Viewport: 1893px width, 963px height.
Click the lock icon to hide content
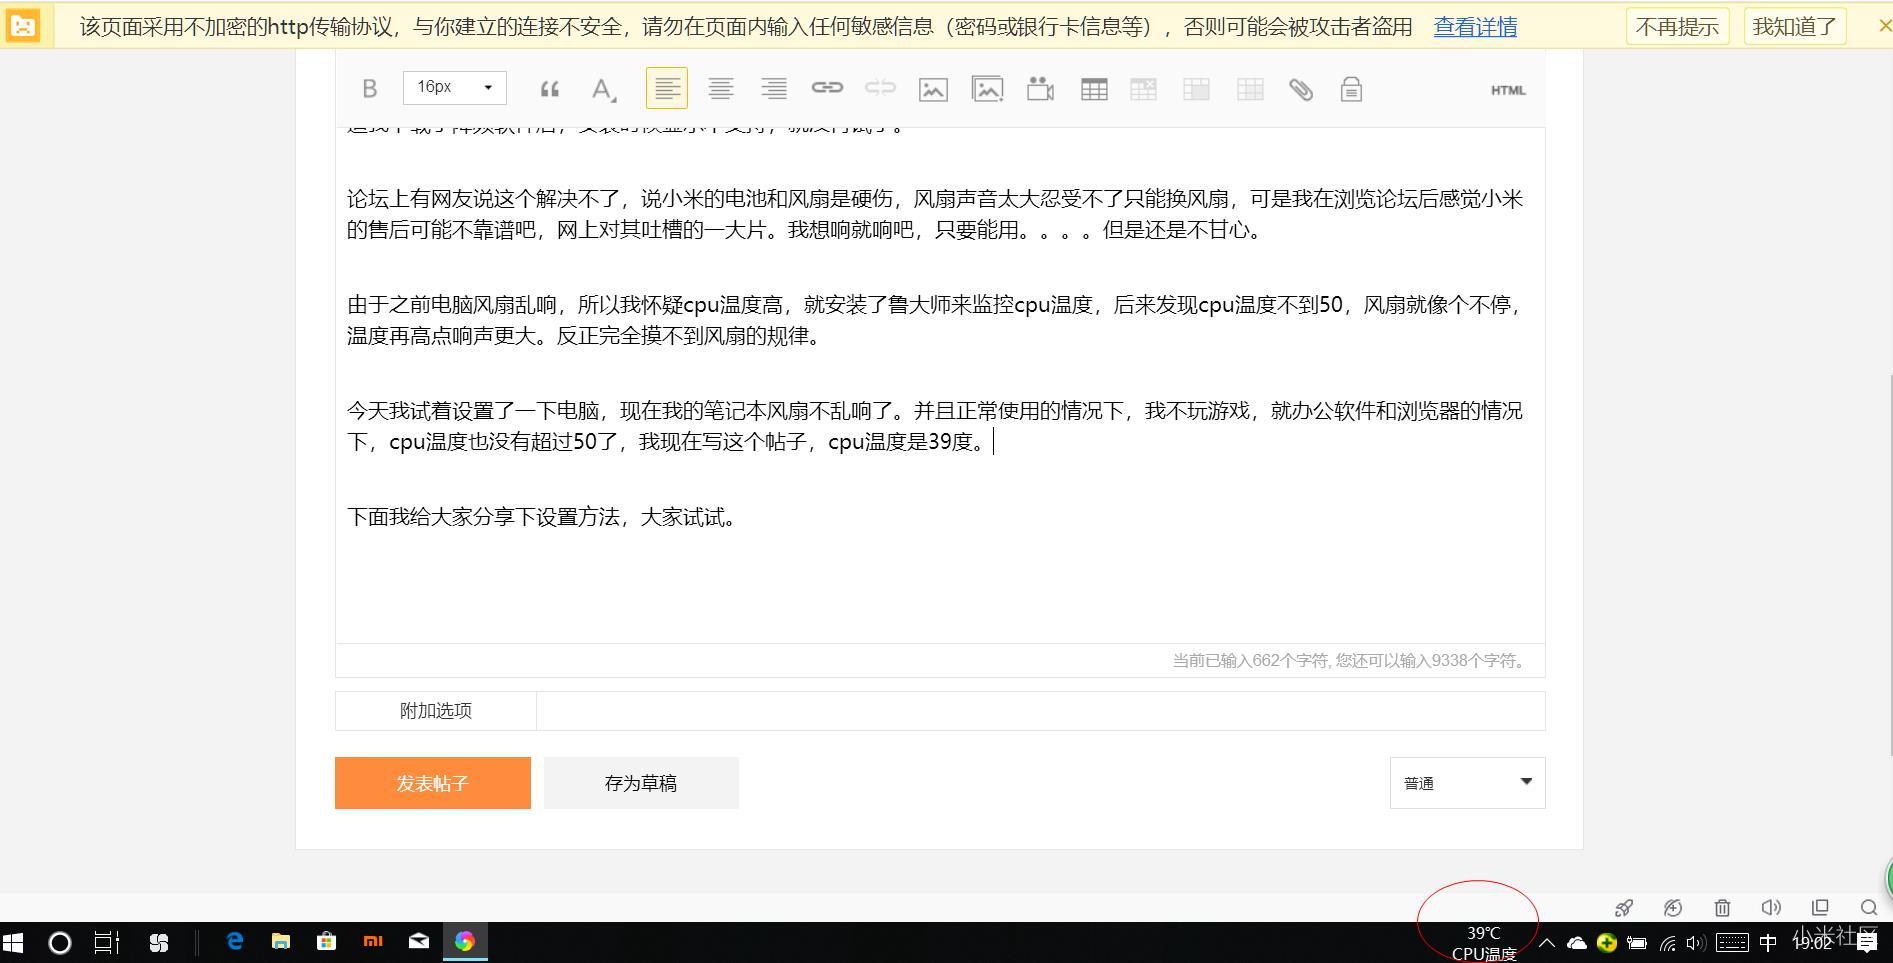pyautogui.click(x=1351, y=89)
